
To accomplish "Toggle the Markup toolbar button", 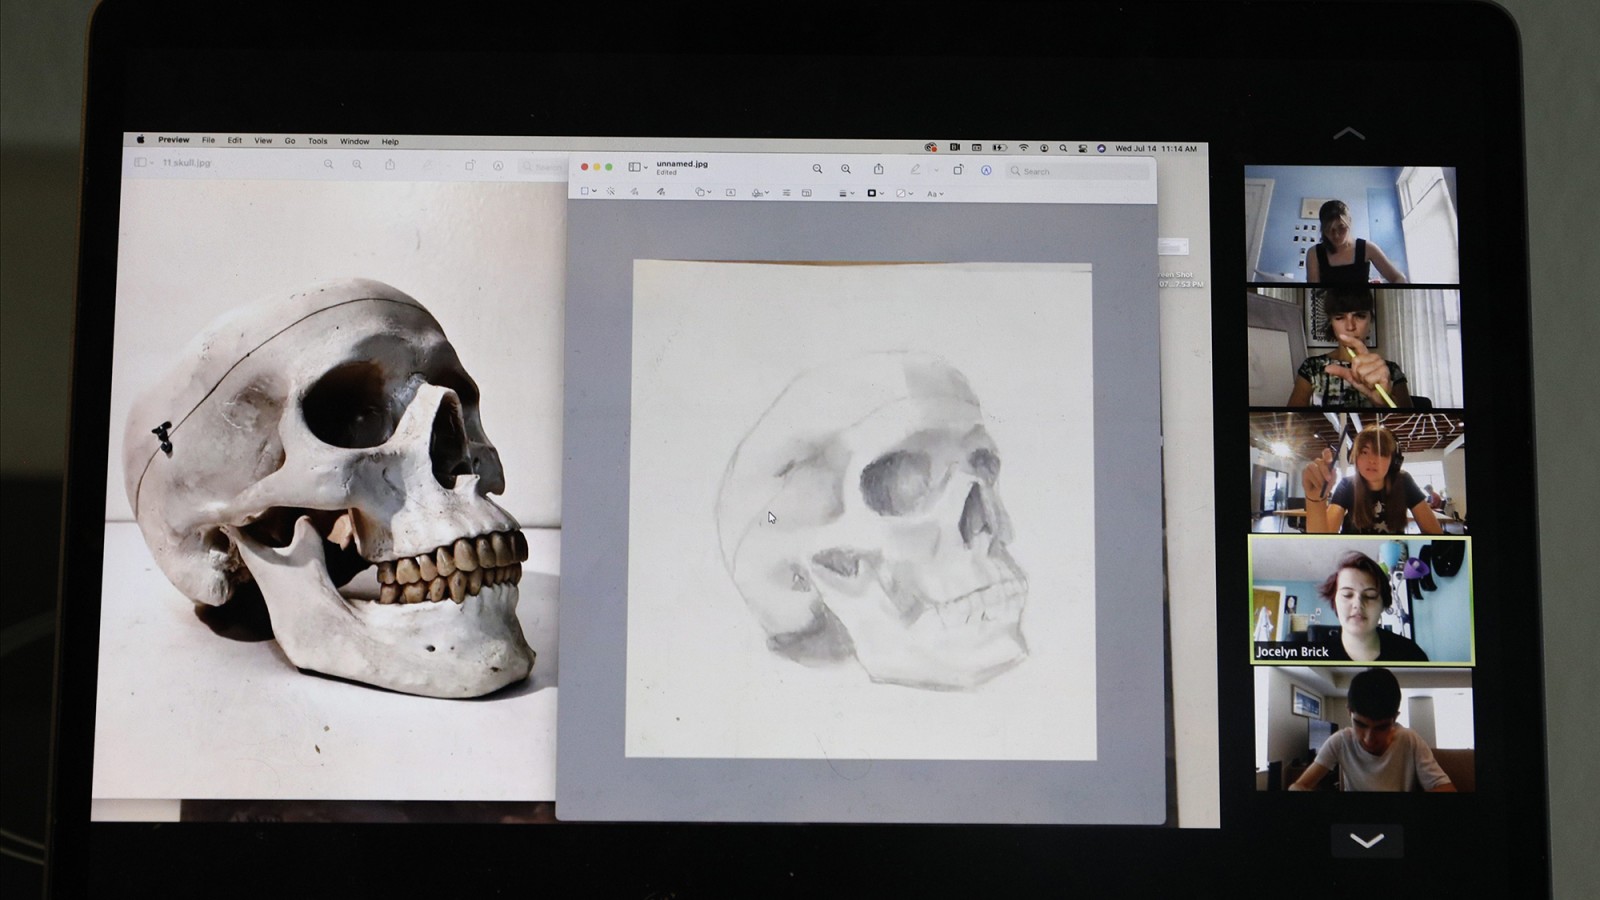I will pos(986,170).
